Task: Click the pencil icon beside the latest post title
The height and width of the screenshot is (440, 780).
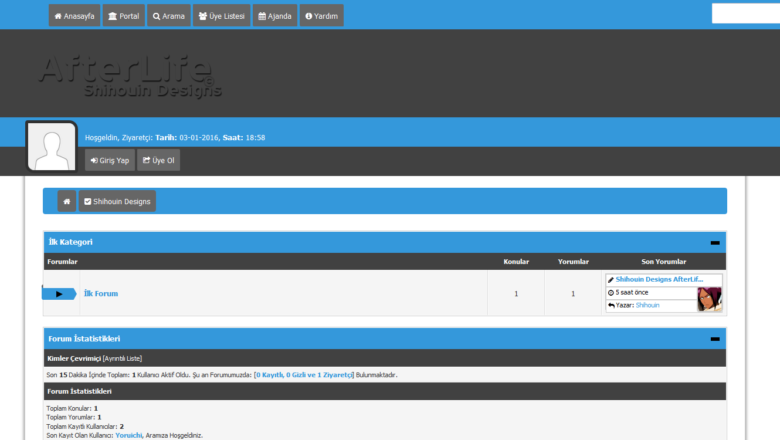Action: pos(610,279)
